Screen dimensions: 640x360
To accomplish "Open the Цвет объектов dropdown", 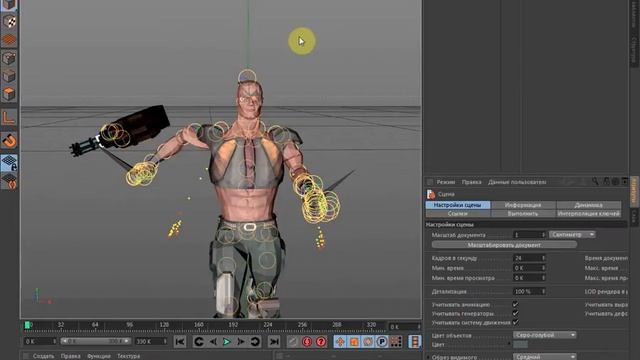I will pyautogui.click(x=544, y=335).
